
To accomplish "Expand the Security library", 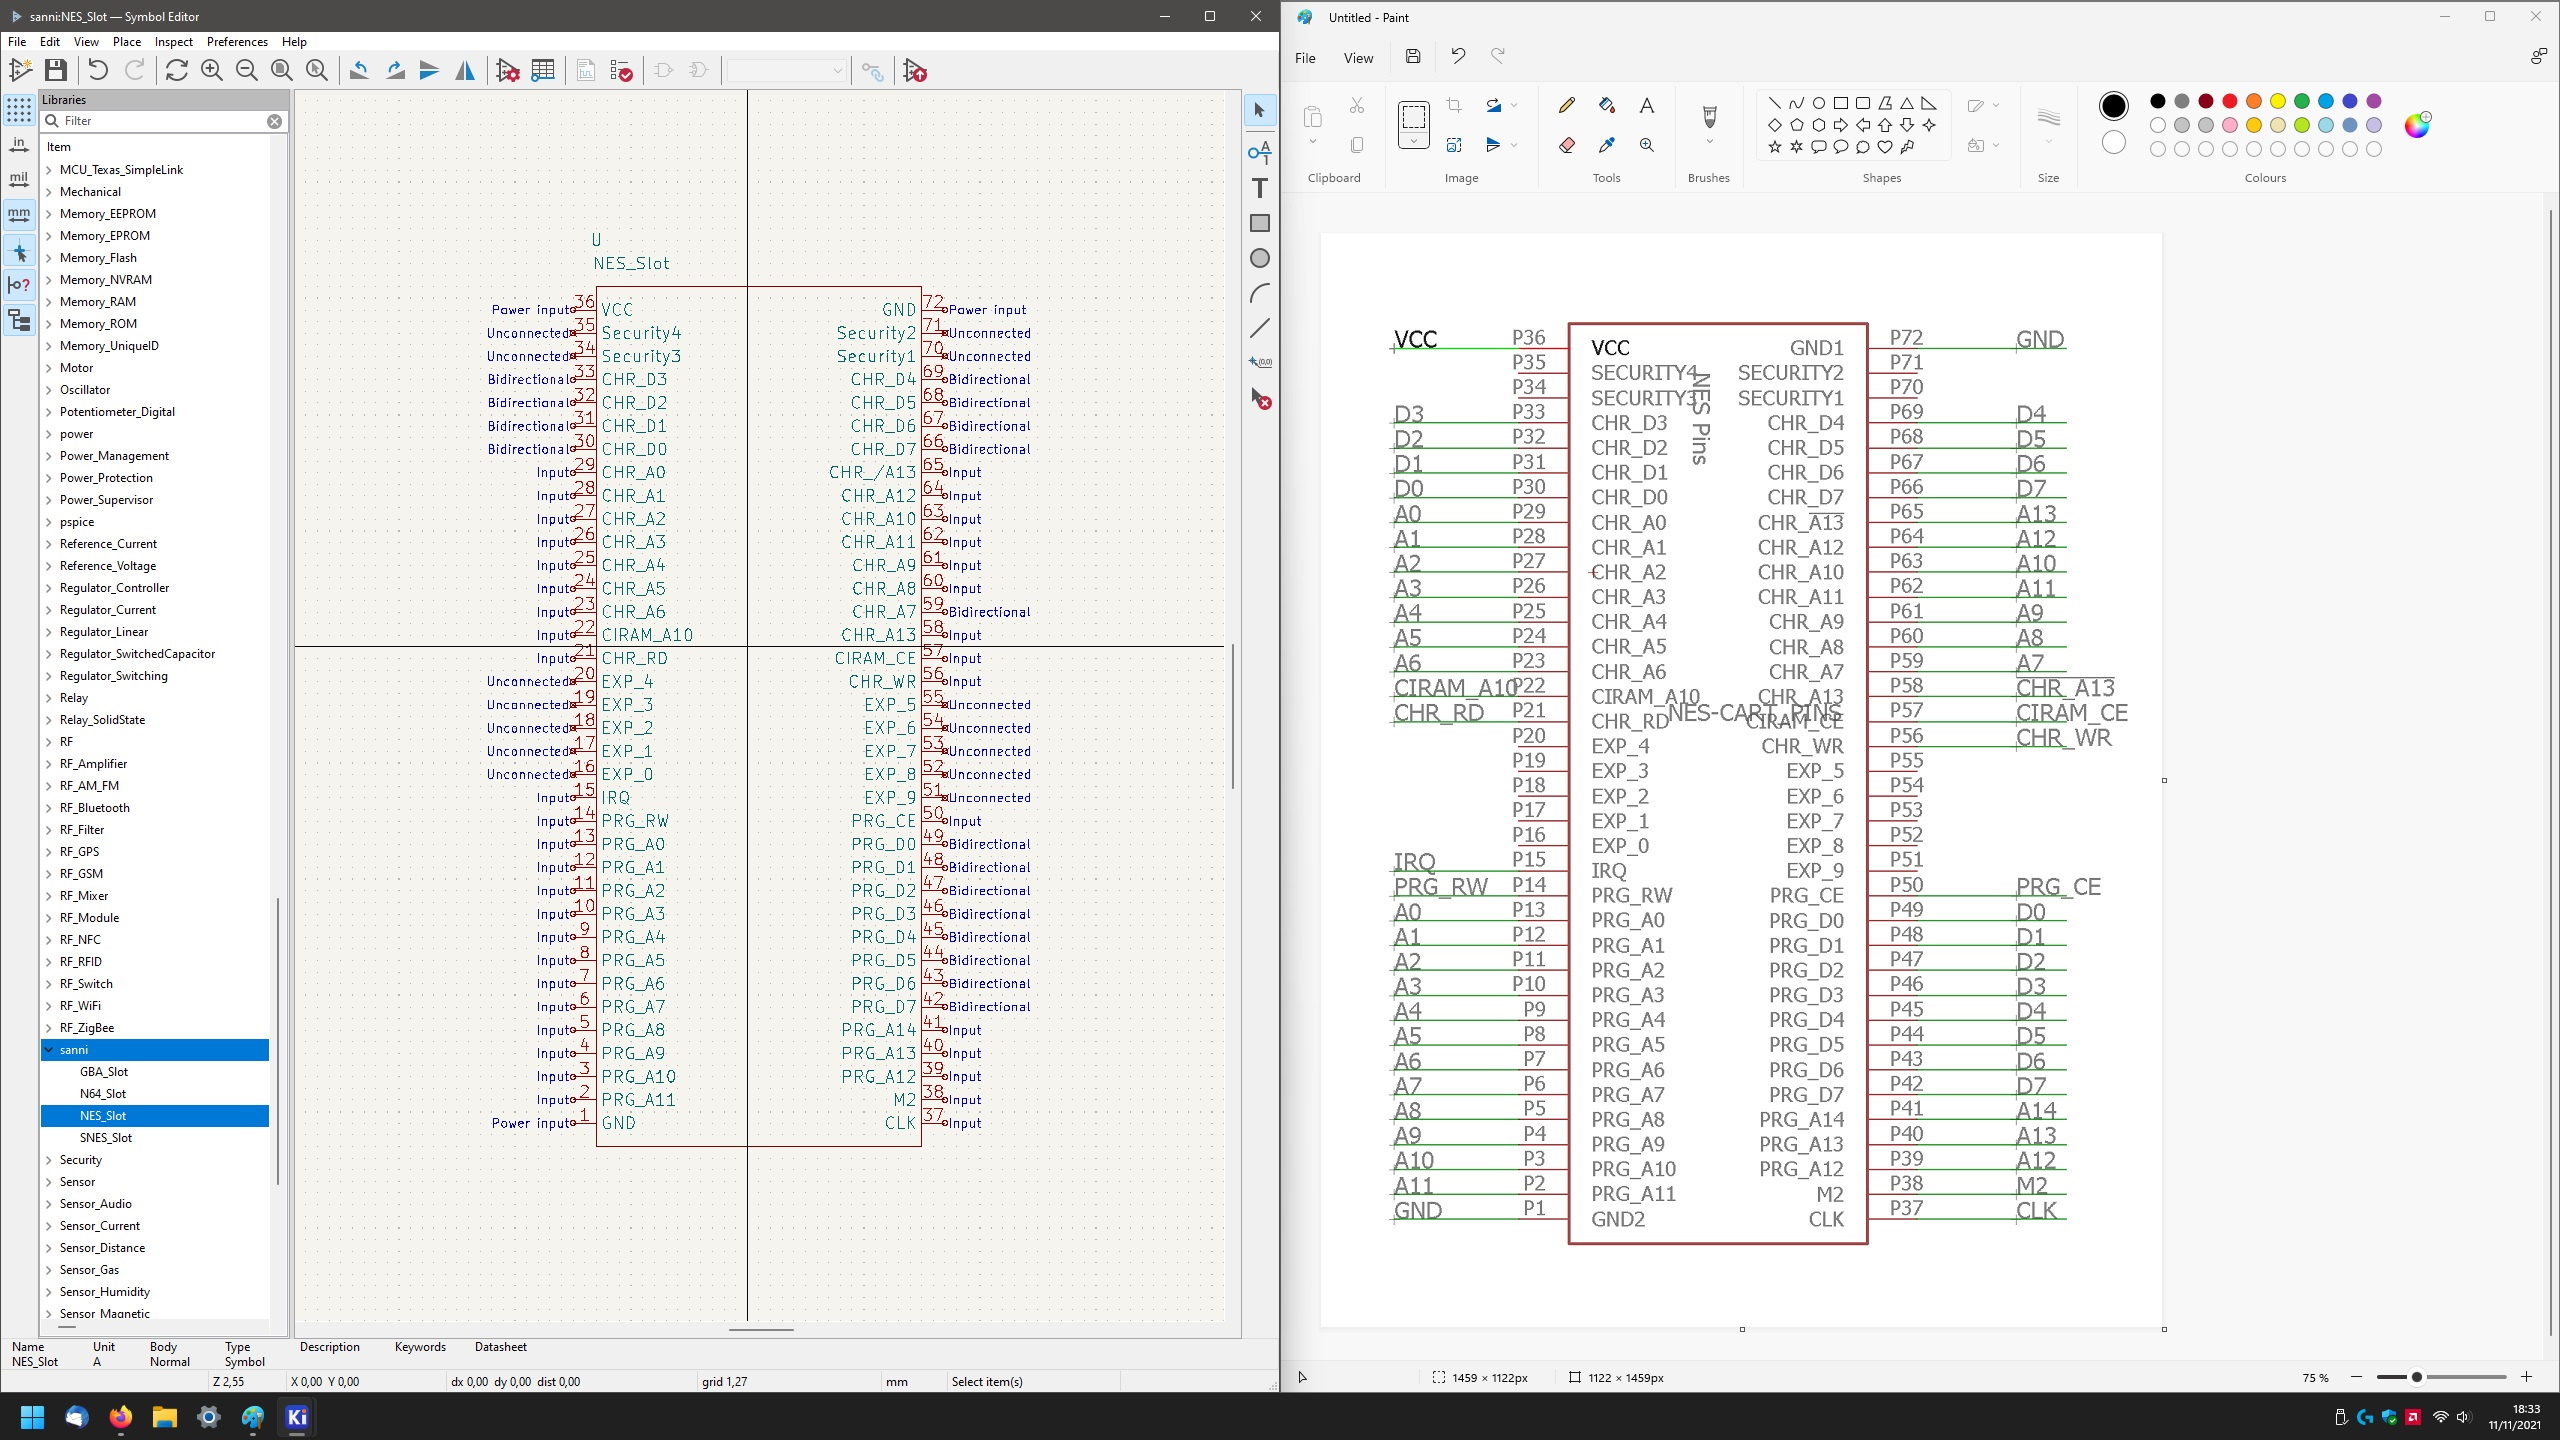I will (49, 1160).
